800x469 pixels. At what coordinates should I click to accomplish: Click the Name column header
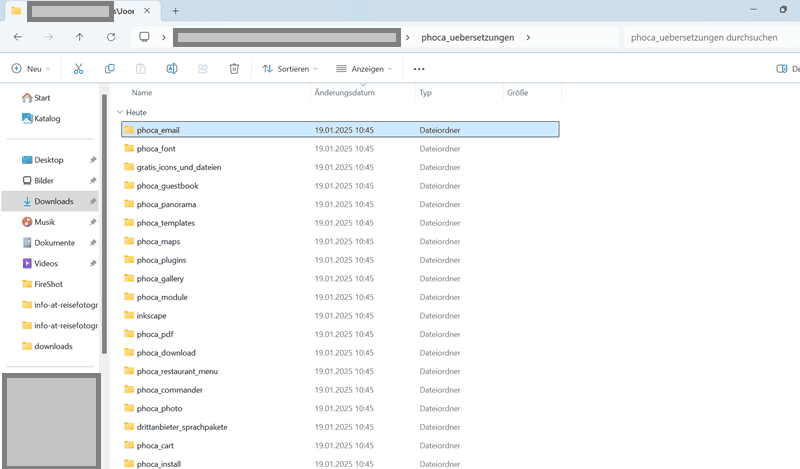point(142,92)
